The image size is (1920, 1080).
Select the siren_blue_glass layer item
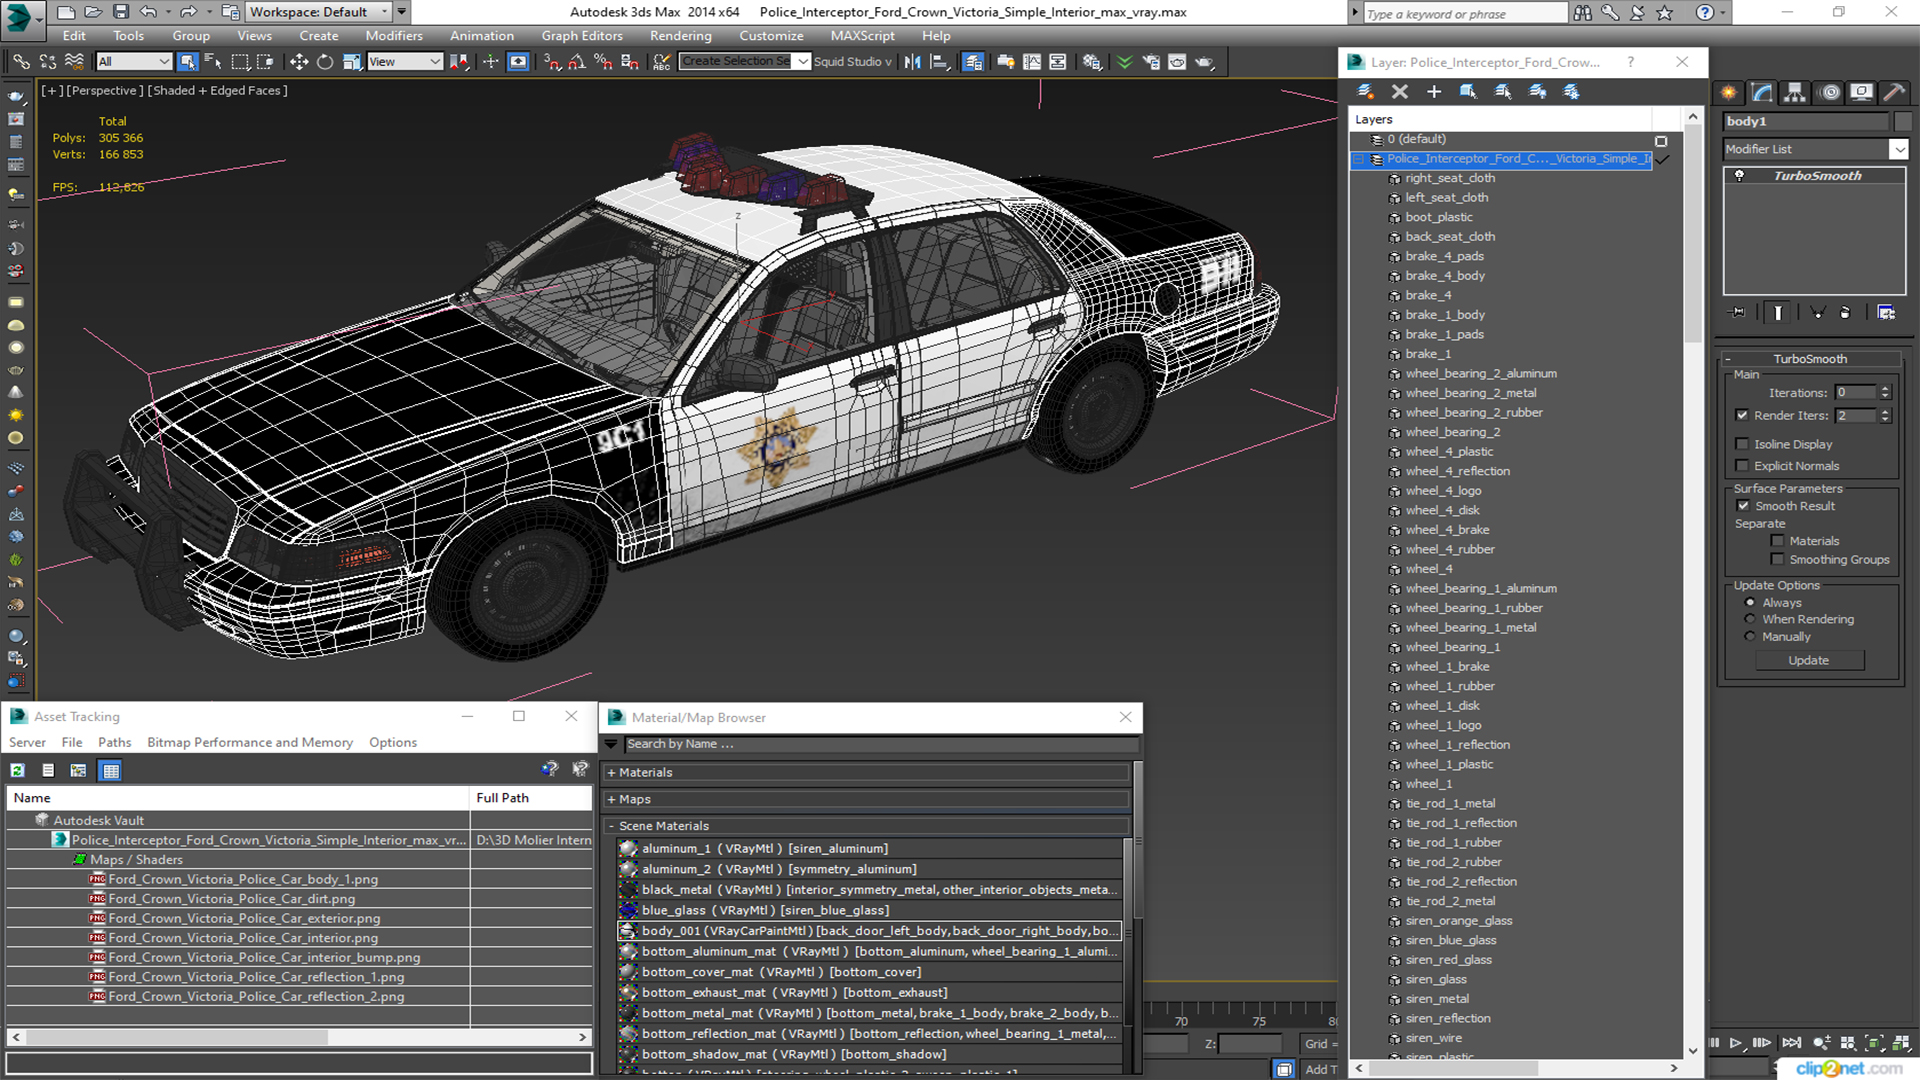[1450, 940]
